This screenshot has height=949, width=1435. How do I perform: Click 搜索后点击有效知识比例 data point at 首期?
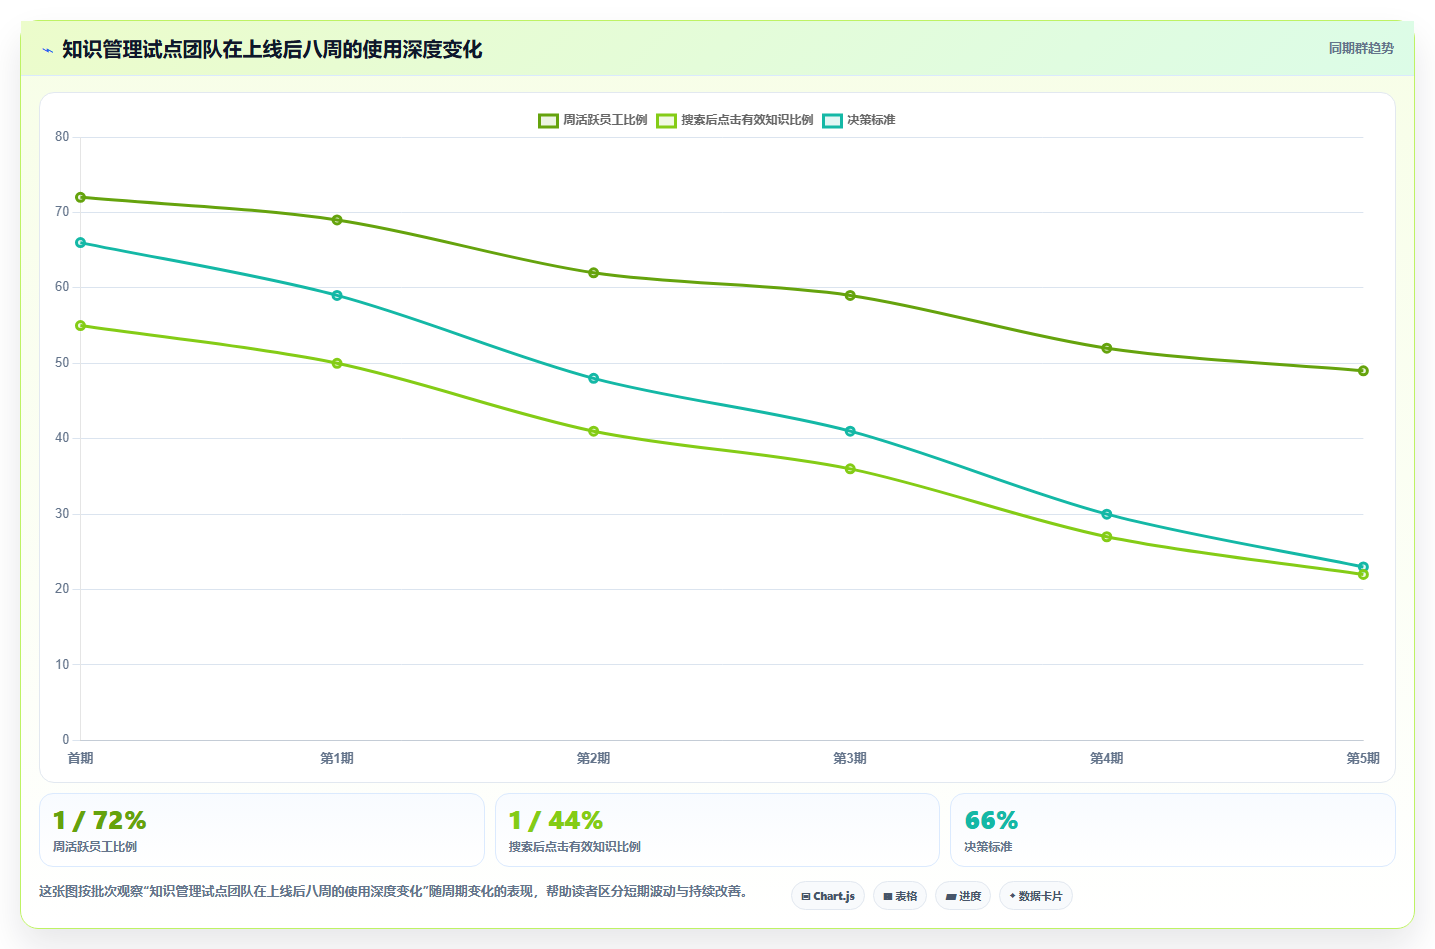pos(80,326)
